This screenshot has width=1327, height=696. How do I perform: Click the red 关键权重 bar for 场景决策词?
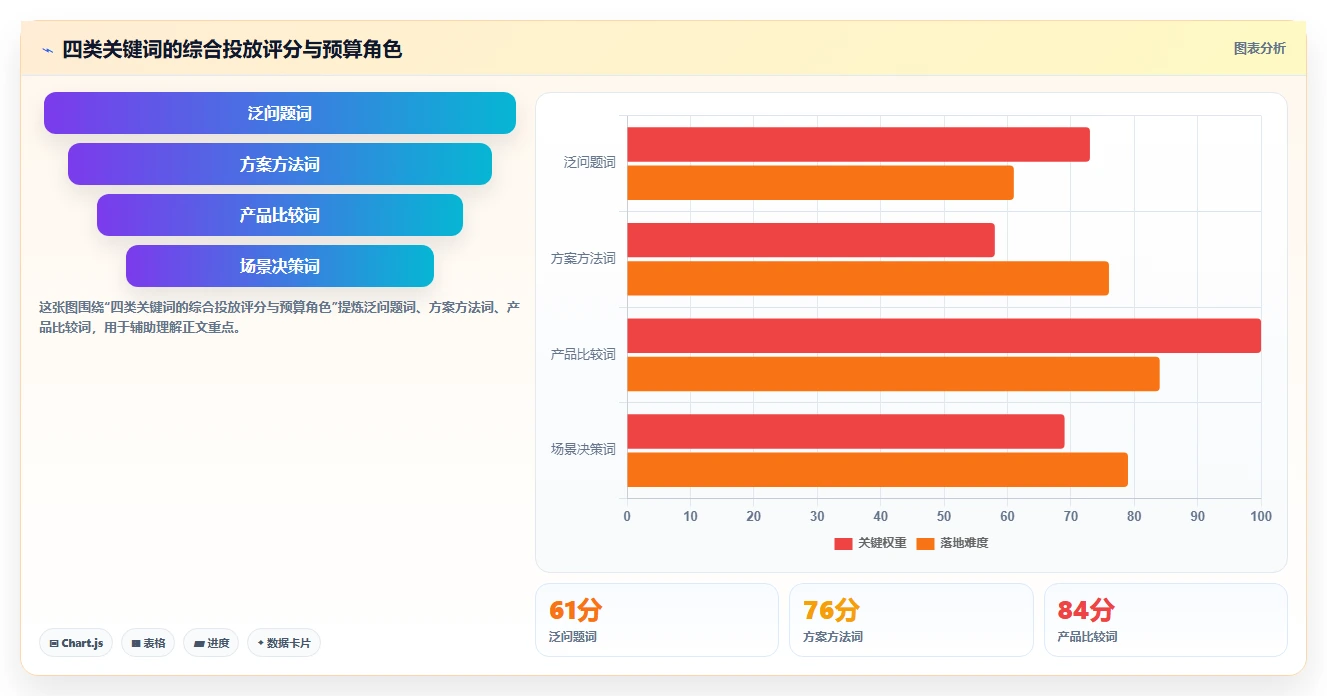[x=846, y=431]
